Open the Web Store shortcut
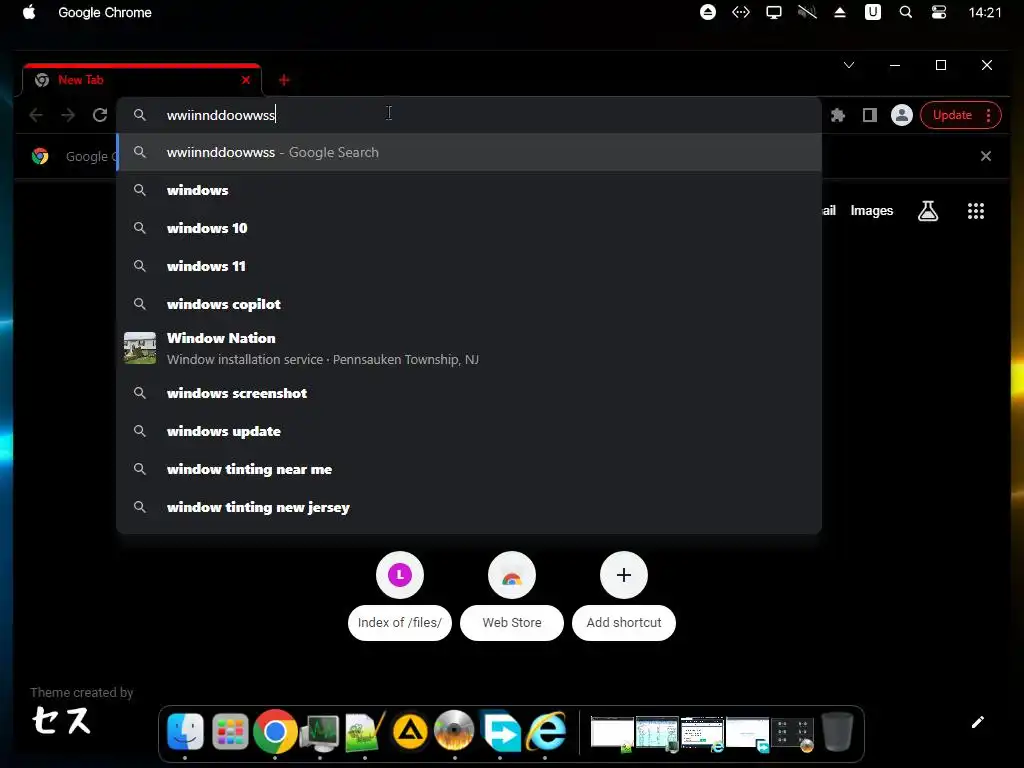 512,596
